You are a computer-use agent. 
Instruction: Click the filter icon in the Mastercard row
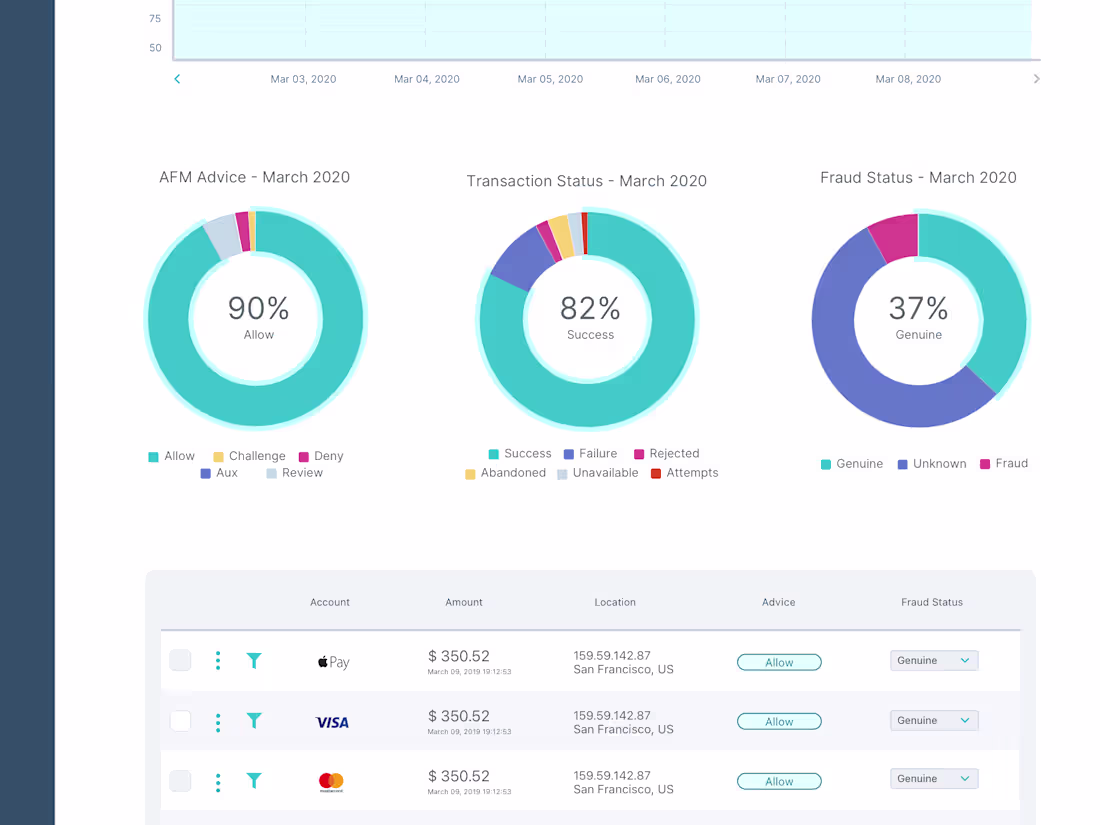tap(254, 780)
